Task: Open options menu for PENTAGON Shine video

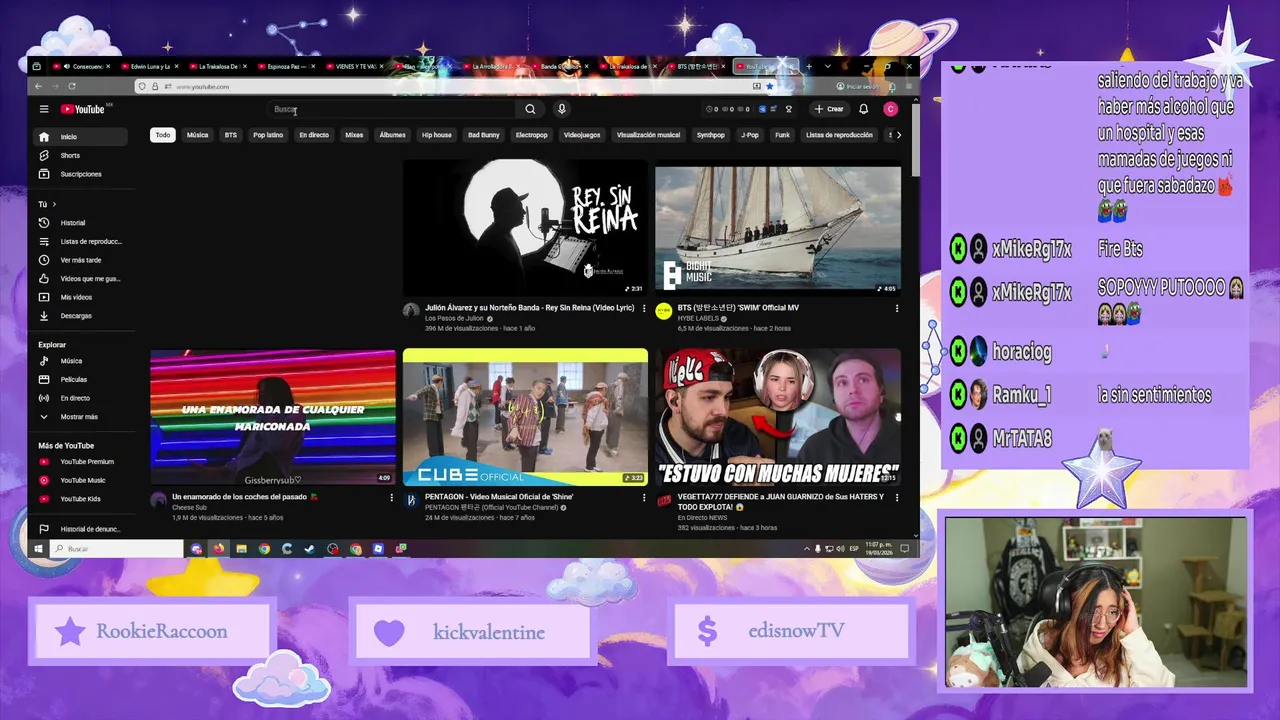Action: pyautogui.click(x=644, y=497)
